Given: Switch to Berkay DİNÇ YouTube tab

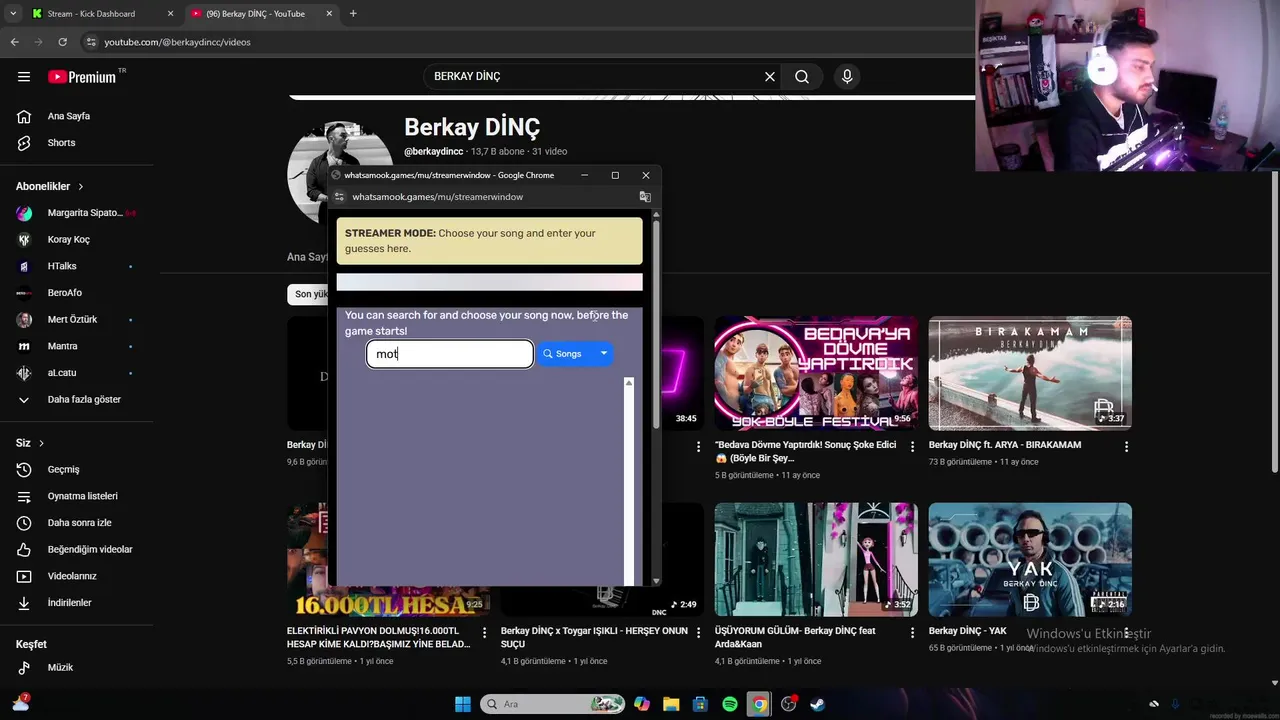Looking at the screenshot, I should [x=260, y=14].
